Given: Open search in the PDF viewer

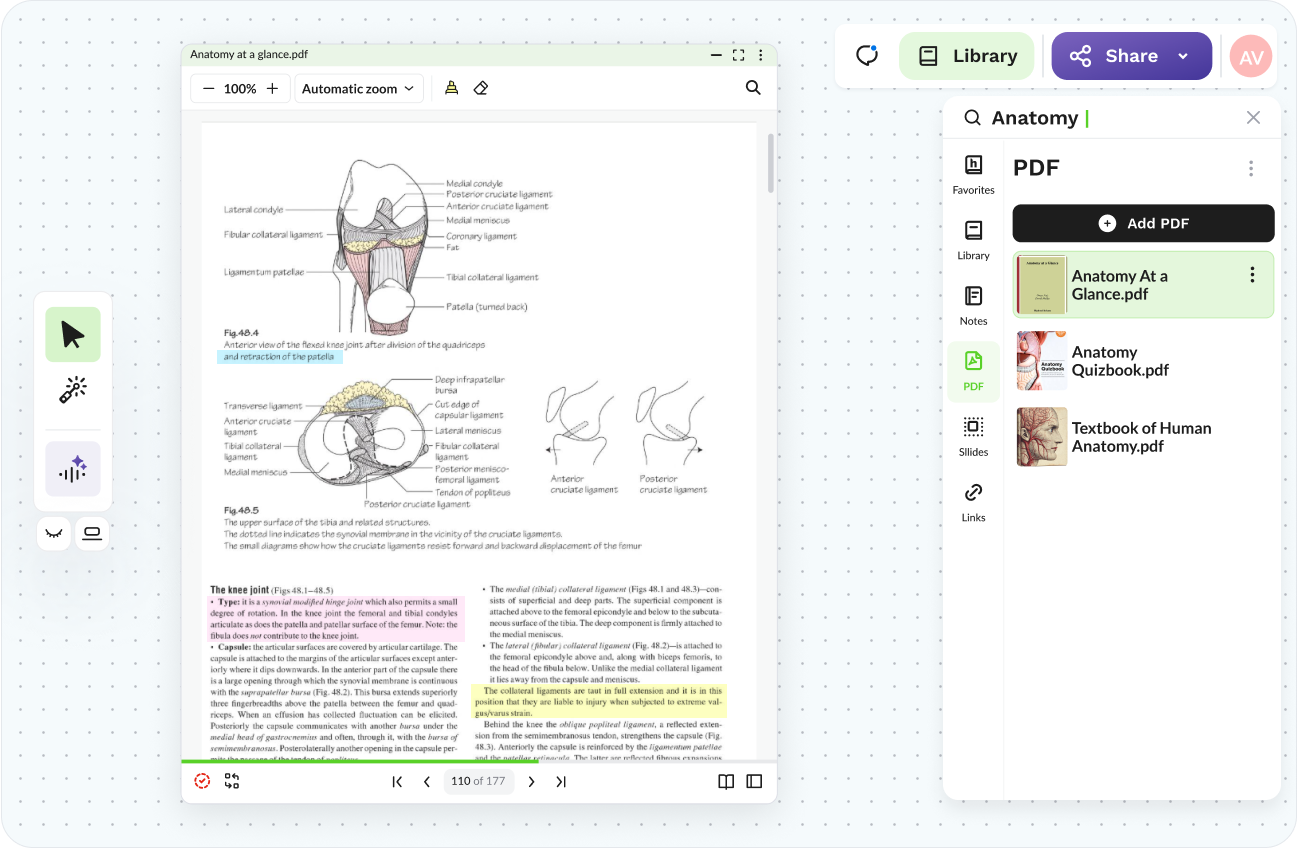Looking at the screenshot, I should (753, 88).
